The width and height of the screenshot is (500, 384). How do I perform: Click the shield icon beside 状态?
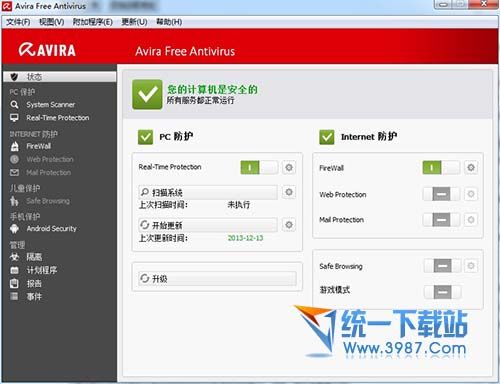(14, 77)
